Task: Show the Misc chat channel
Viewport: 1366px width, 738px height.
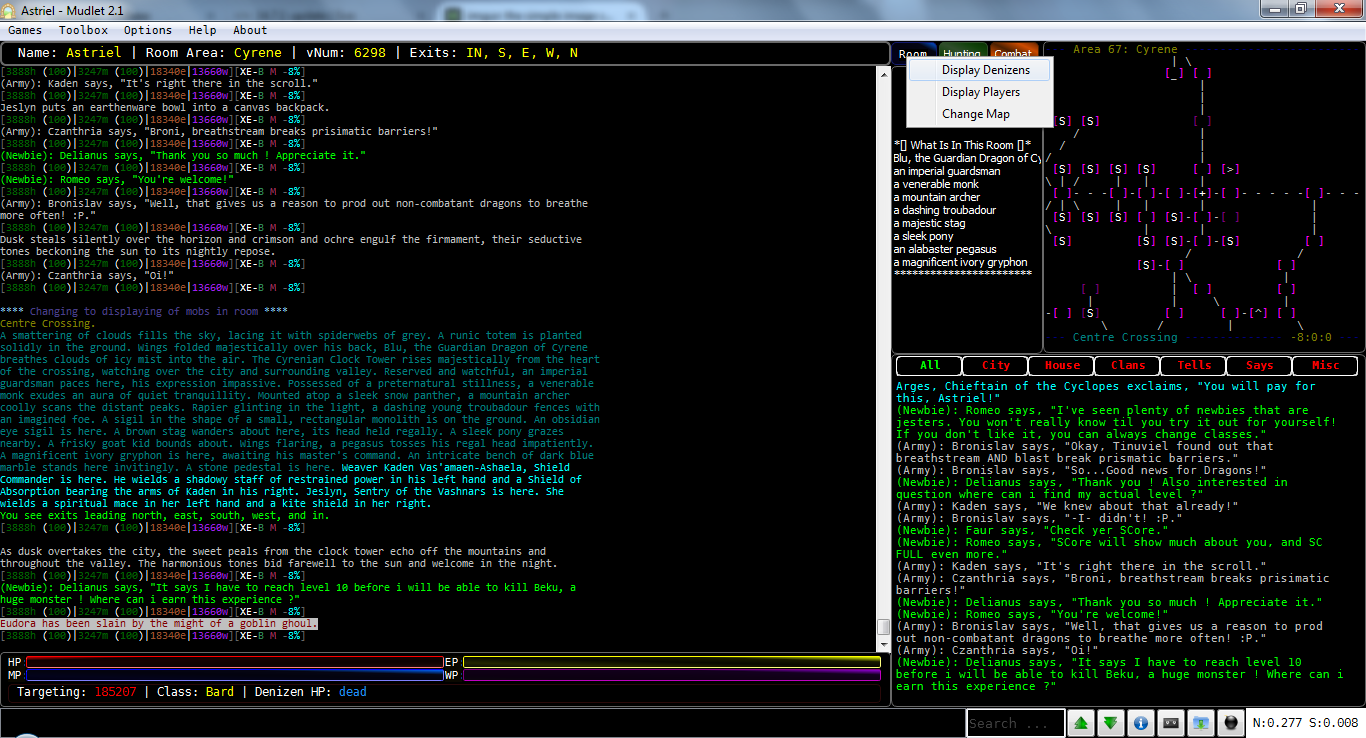Action: [1326, 366]
